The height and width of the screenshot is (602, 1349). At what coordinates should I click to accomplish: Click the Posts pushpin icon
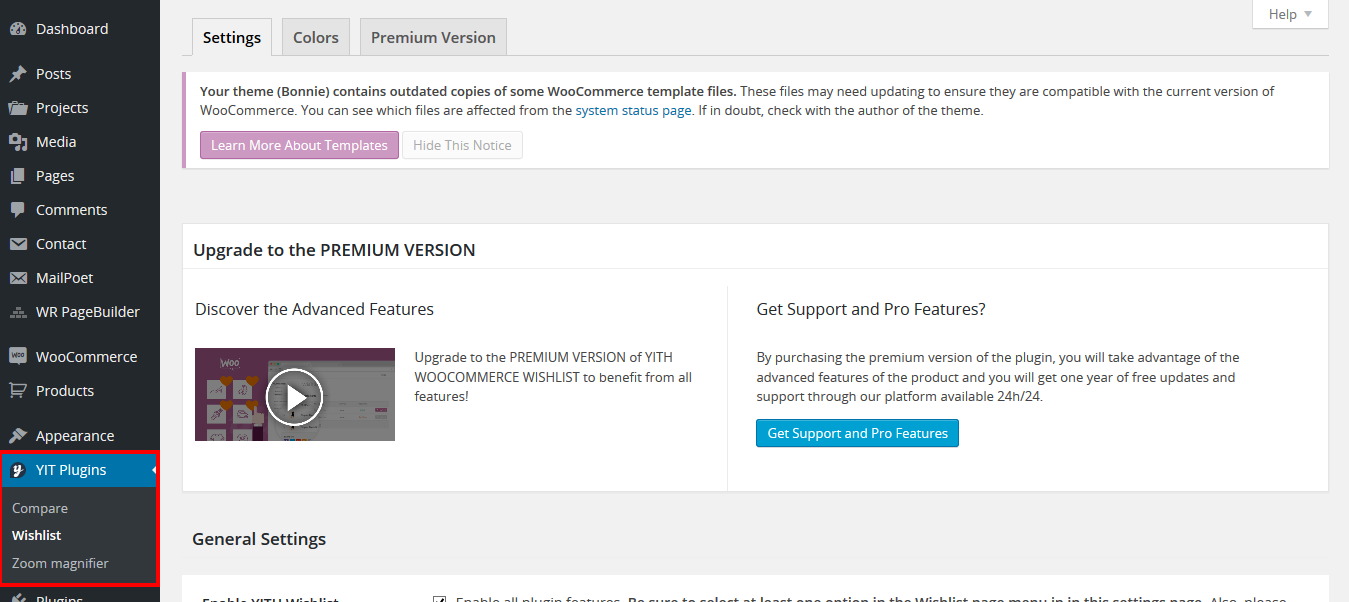tap(18, 74)
